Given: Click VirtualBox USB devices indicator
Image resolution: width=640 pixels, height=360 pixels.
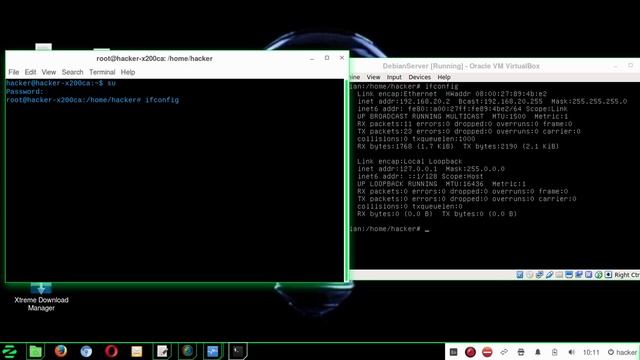Looking at the screenshot, I should (549, 275).
